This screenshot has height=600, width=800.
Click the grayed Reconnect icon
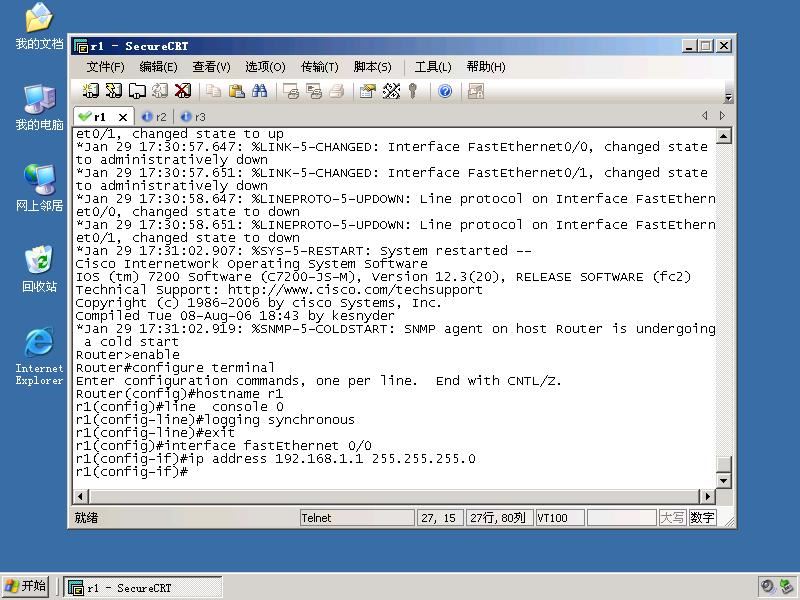tap(160, 91)
